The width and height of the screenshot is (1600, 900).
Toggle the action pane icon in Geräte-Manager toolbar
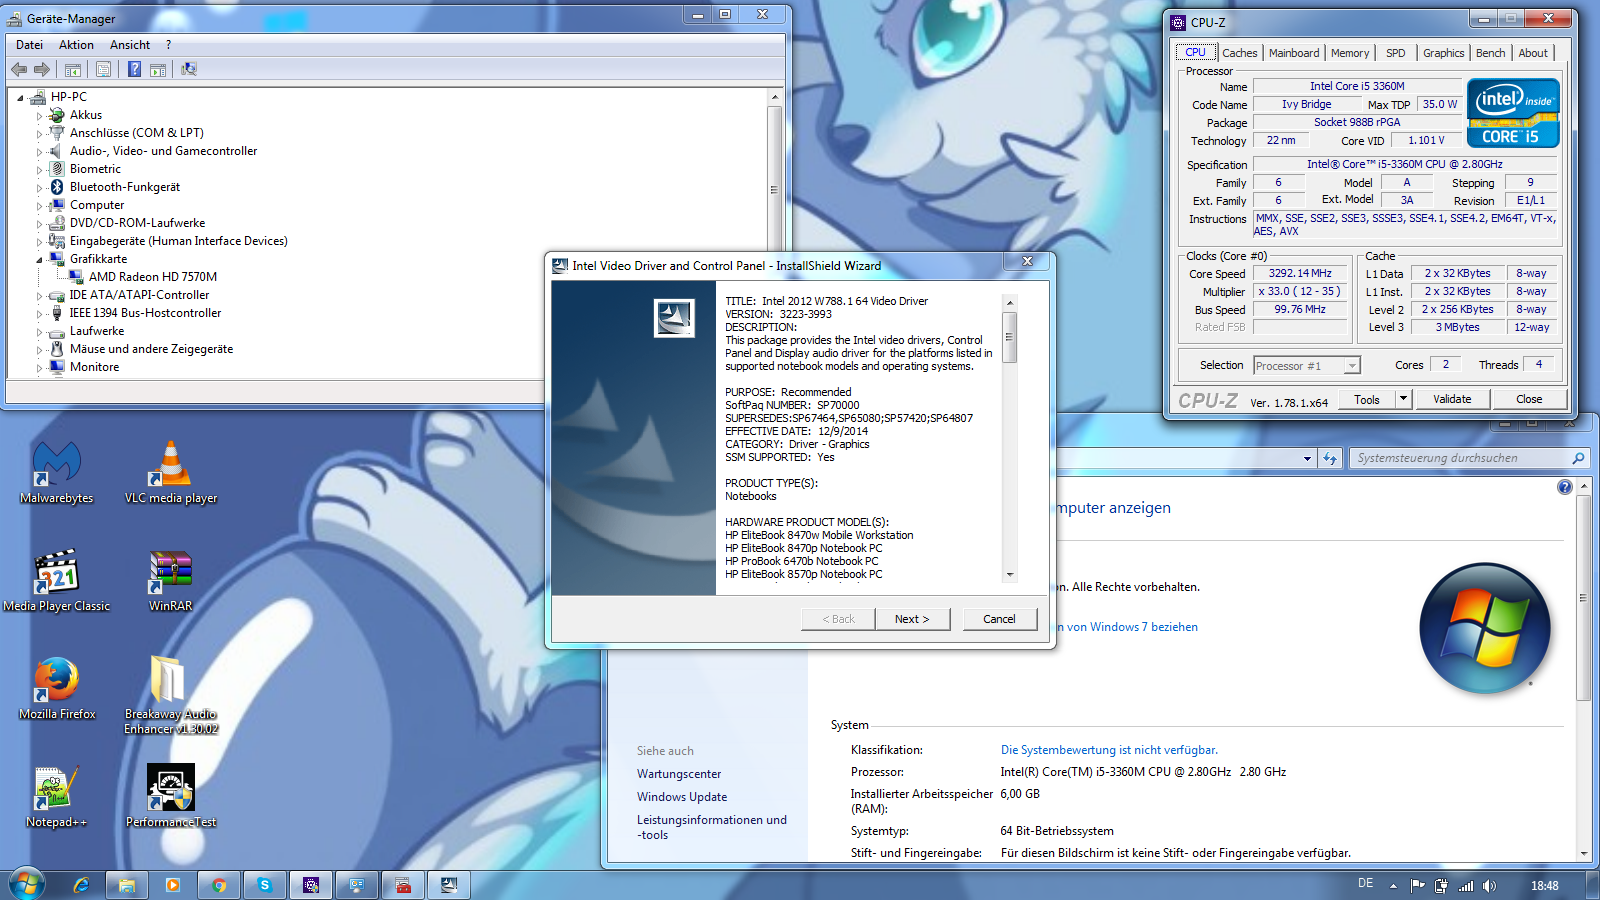point(158,69)
